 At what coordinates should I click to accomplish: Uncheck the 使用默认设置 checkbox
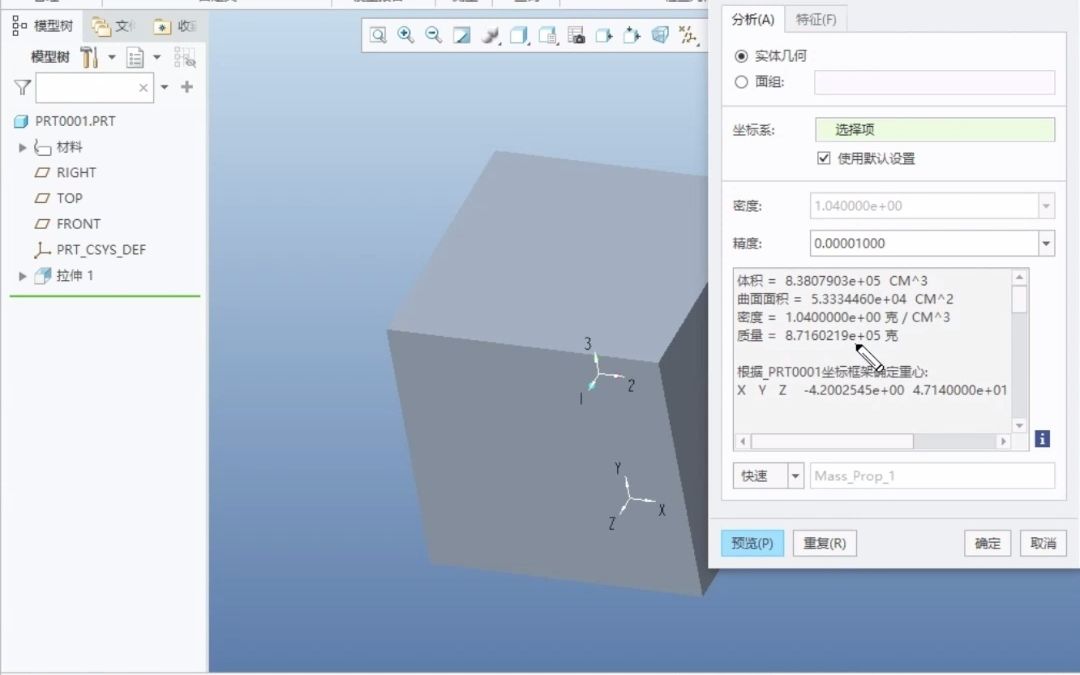click(824, 158)
